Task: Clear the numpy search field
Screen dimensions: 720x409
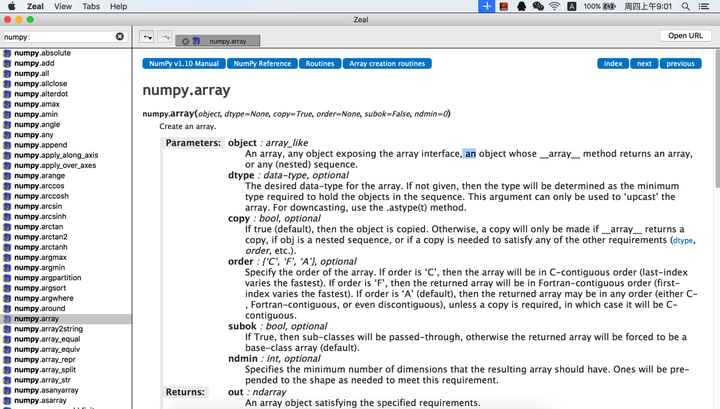Action: tap(119, 36)
